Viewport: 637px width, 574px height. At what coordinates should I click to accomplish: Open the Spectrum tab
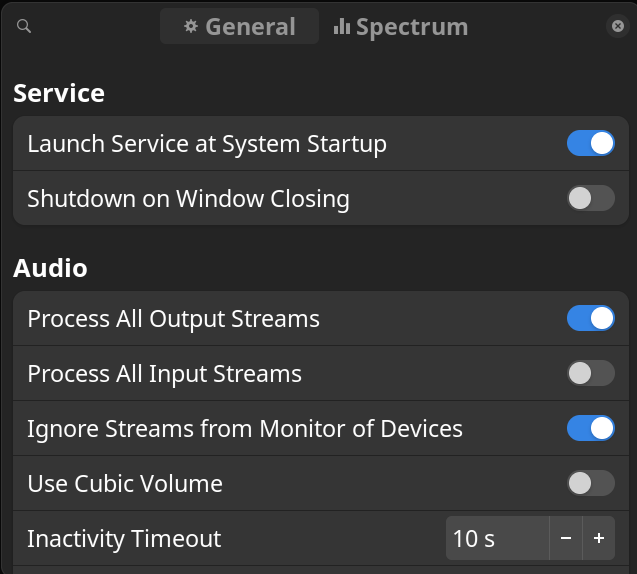click(x=400, y=27)
